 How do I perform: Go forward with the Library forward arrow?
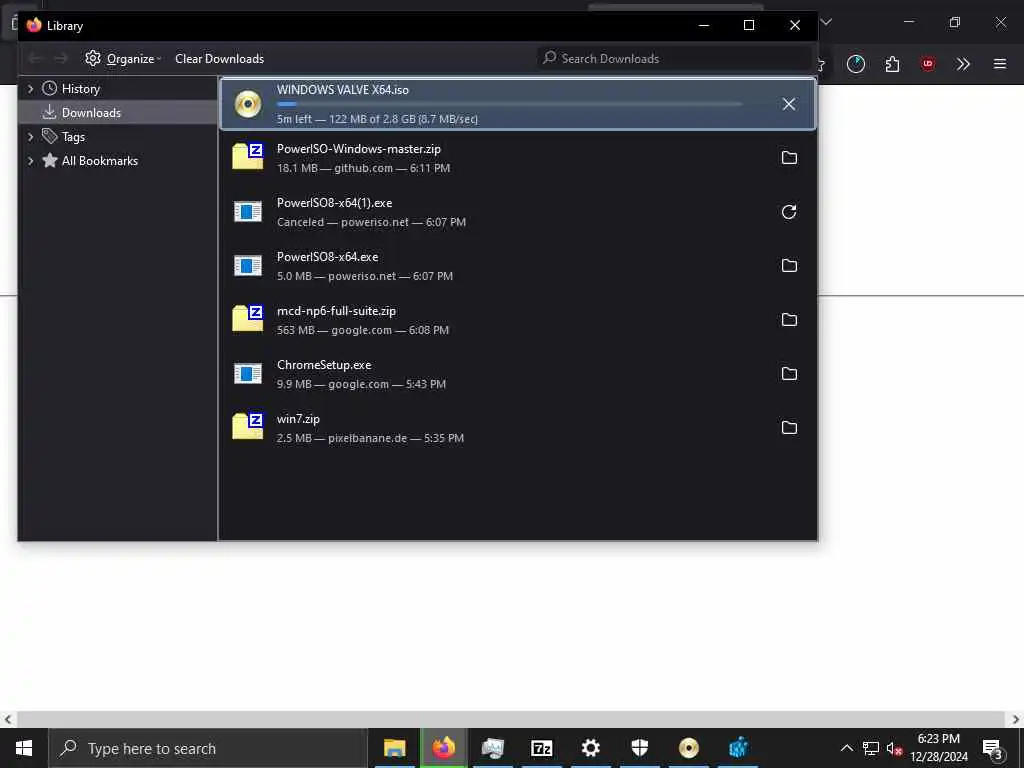pyautogui.click(x=61, y=59)
